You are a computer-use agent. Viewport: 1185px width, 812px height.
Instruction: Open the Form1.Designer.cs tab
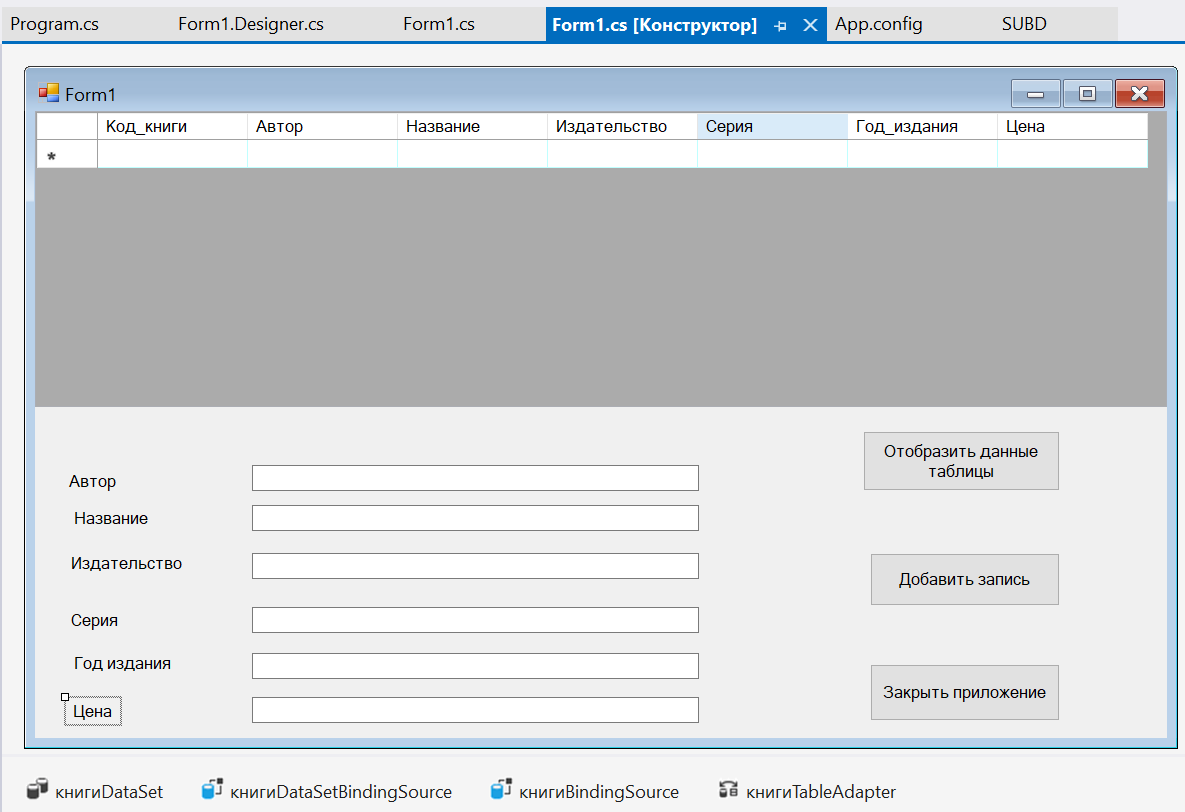pos(250,24)
